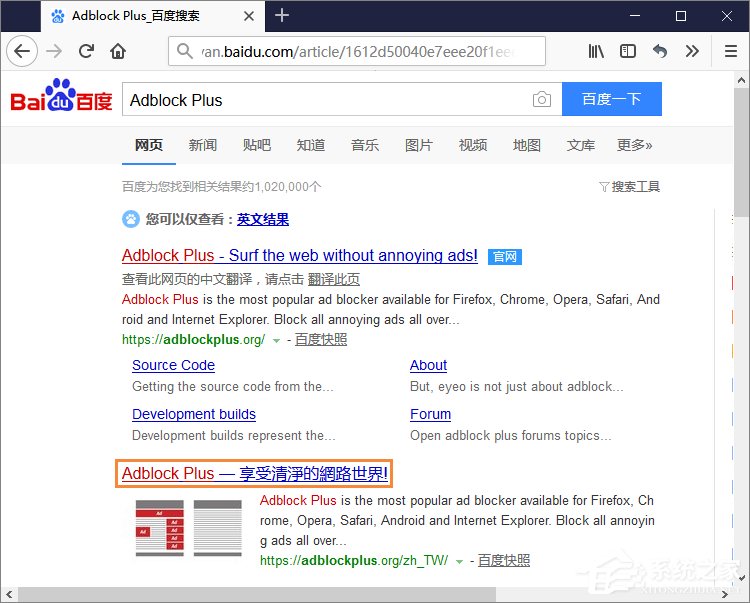Click the vertical scrollbar up arrow
Image resolution: width=750 pixels, height=603 pixels.
(741, 80)
